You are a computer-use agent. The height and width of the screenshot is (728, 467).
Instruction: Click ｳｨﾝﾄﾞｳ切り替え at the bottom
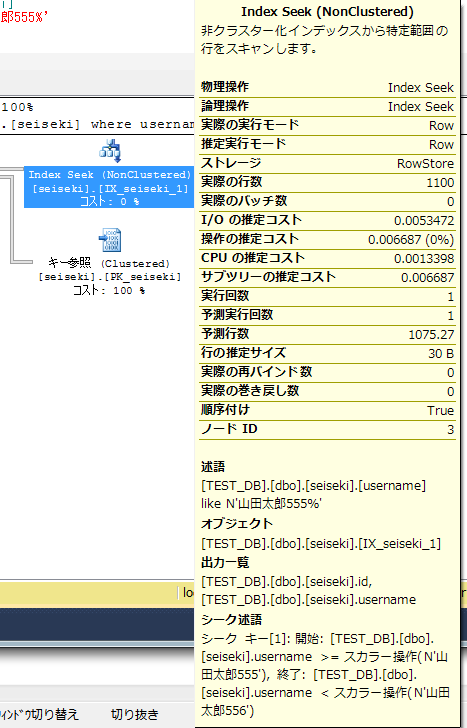click(x=39, y=714)
